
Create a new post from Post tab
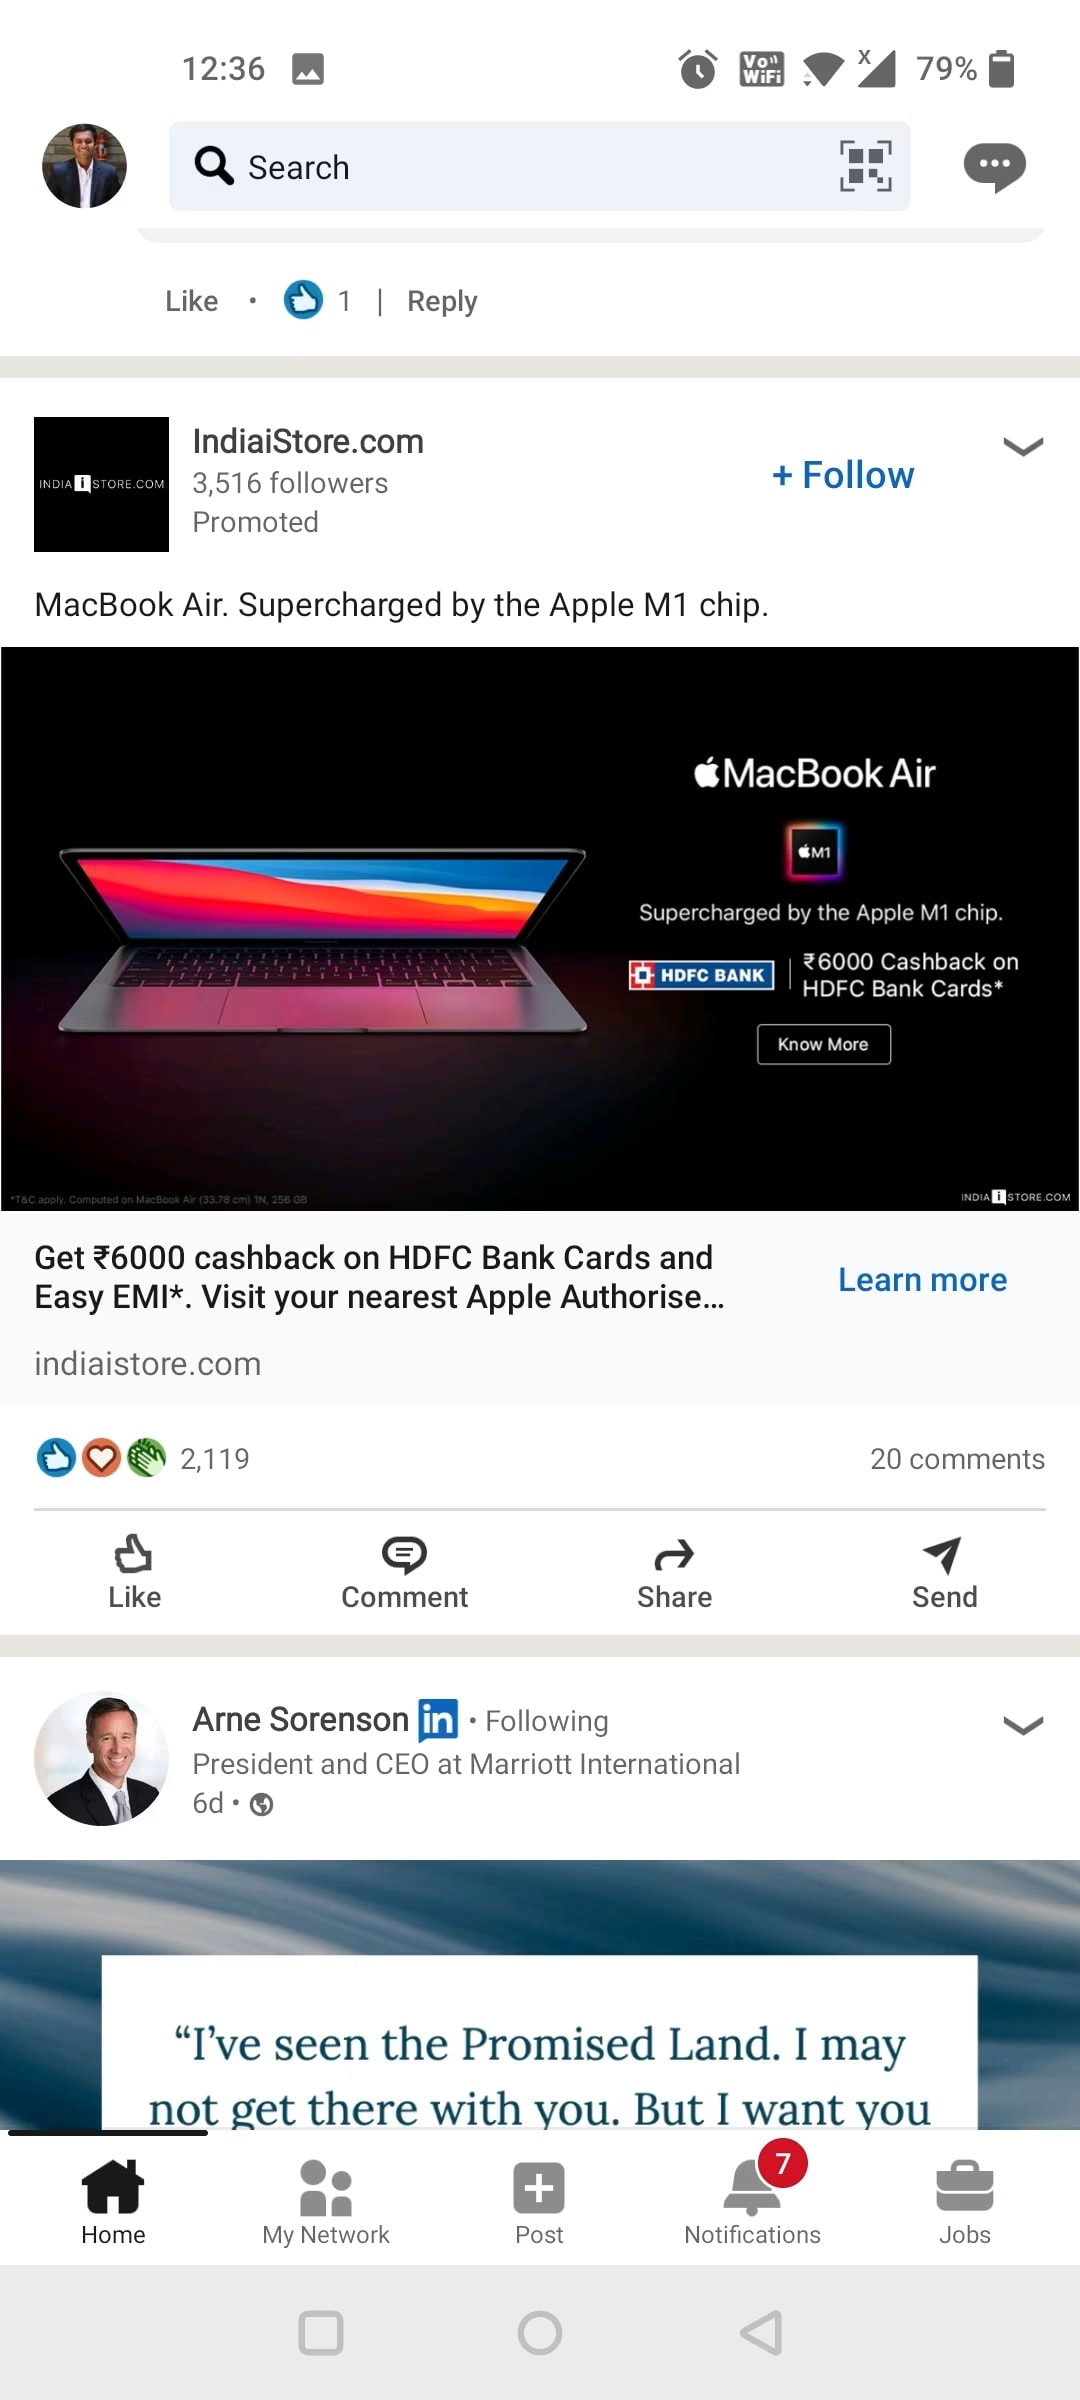pyautogui.click(x=539, y=2202)
